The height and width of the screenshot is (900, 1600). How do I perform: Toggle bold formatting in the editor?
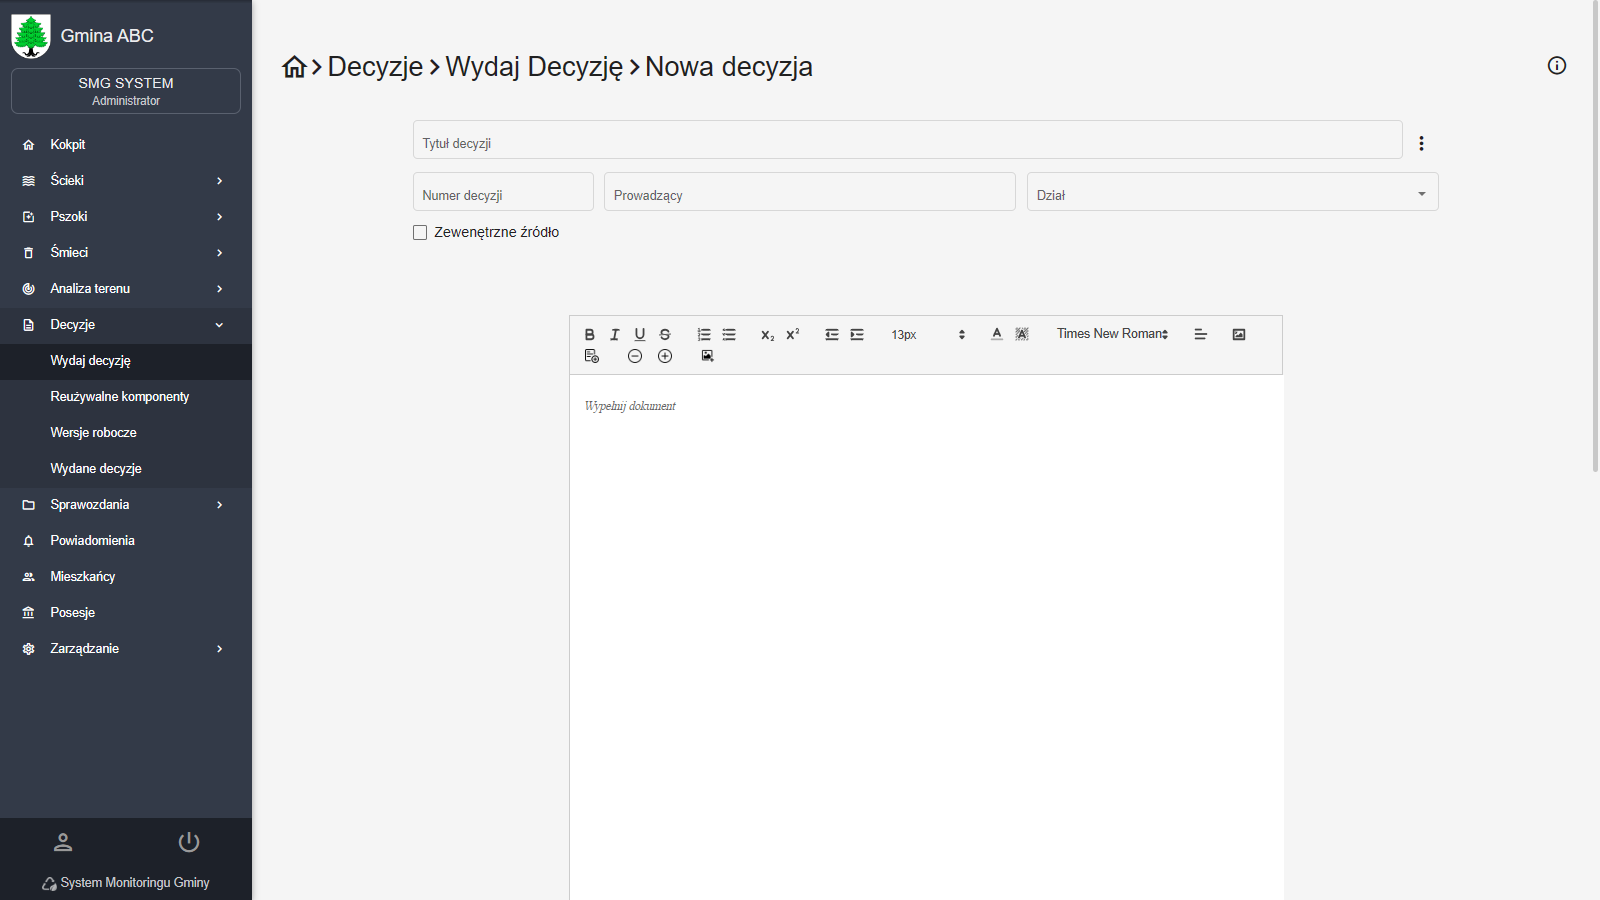click(590, 335)
